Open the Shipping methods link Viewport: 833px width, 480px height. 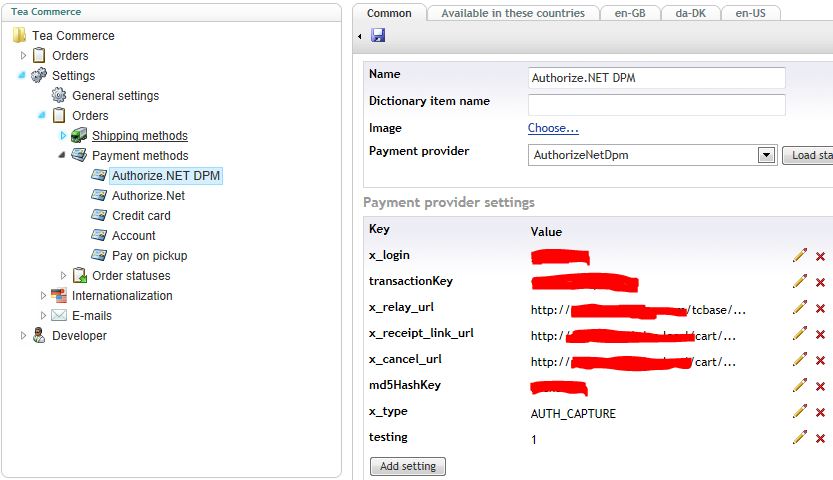coord(140,135)
